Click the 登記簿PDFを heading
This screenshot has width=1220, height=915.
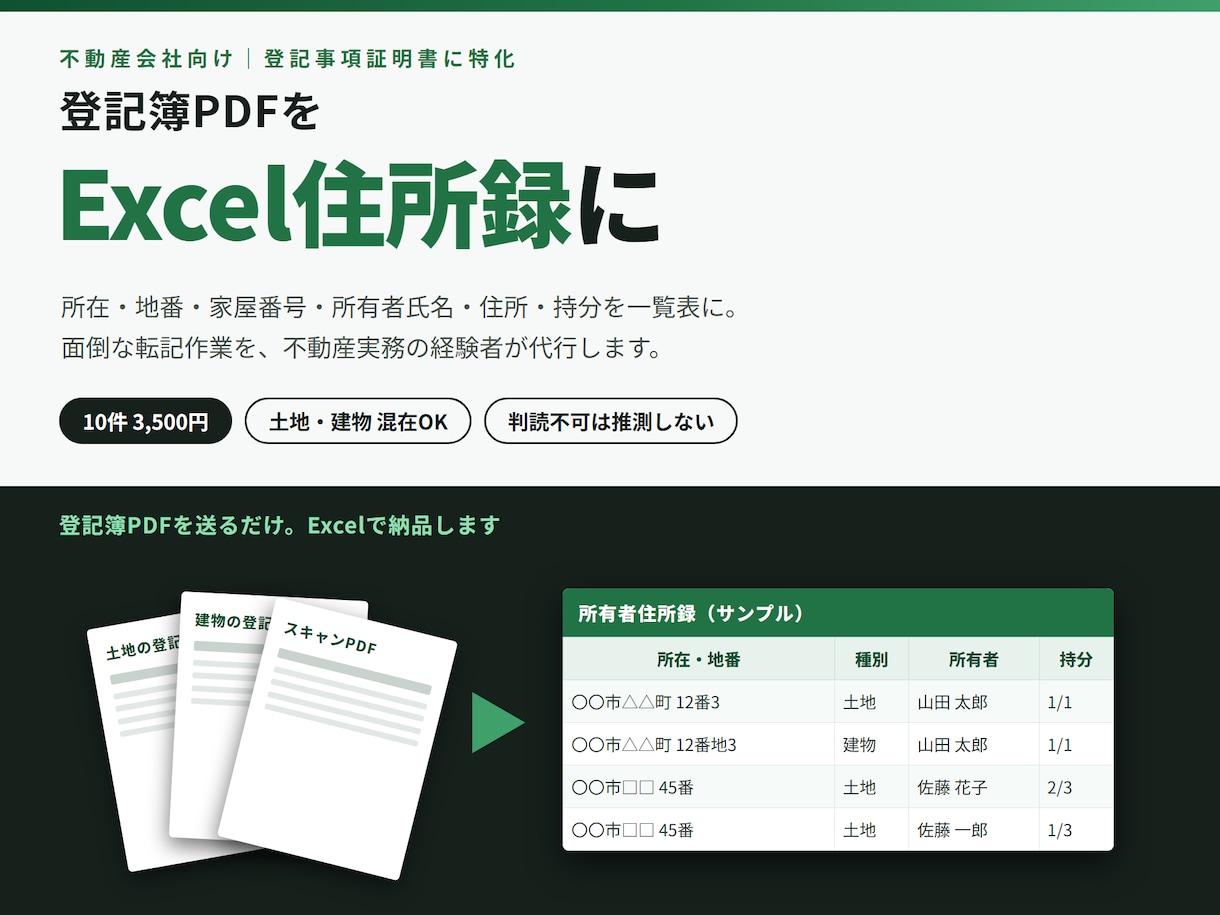pos(190,112)
